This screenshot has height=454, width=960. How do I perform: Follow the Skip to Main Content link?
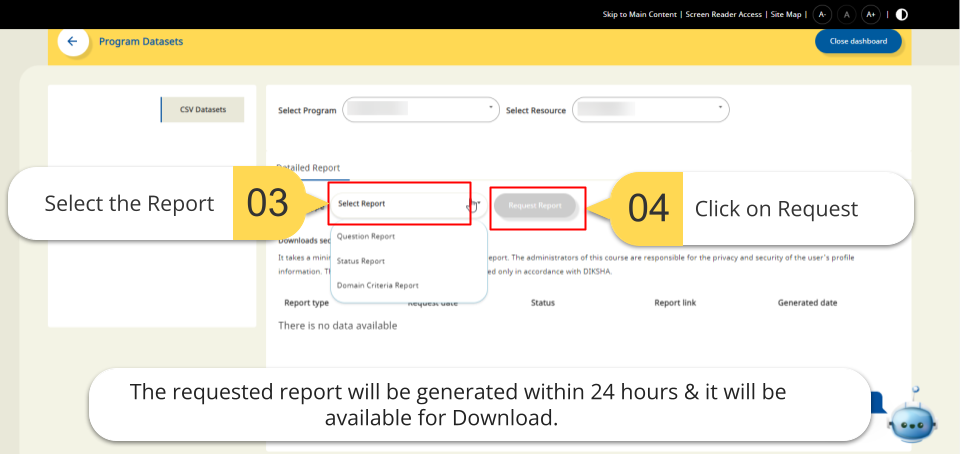[640, 14]
